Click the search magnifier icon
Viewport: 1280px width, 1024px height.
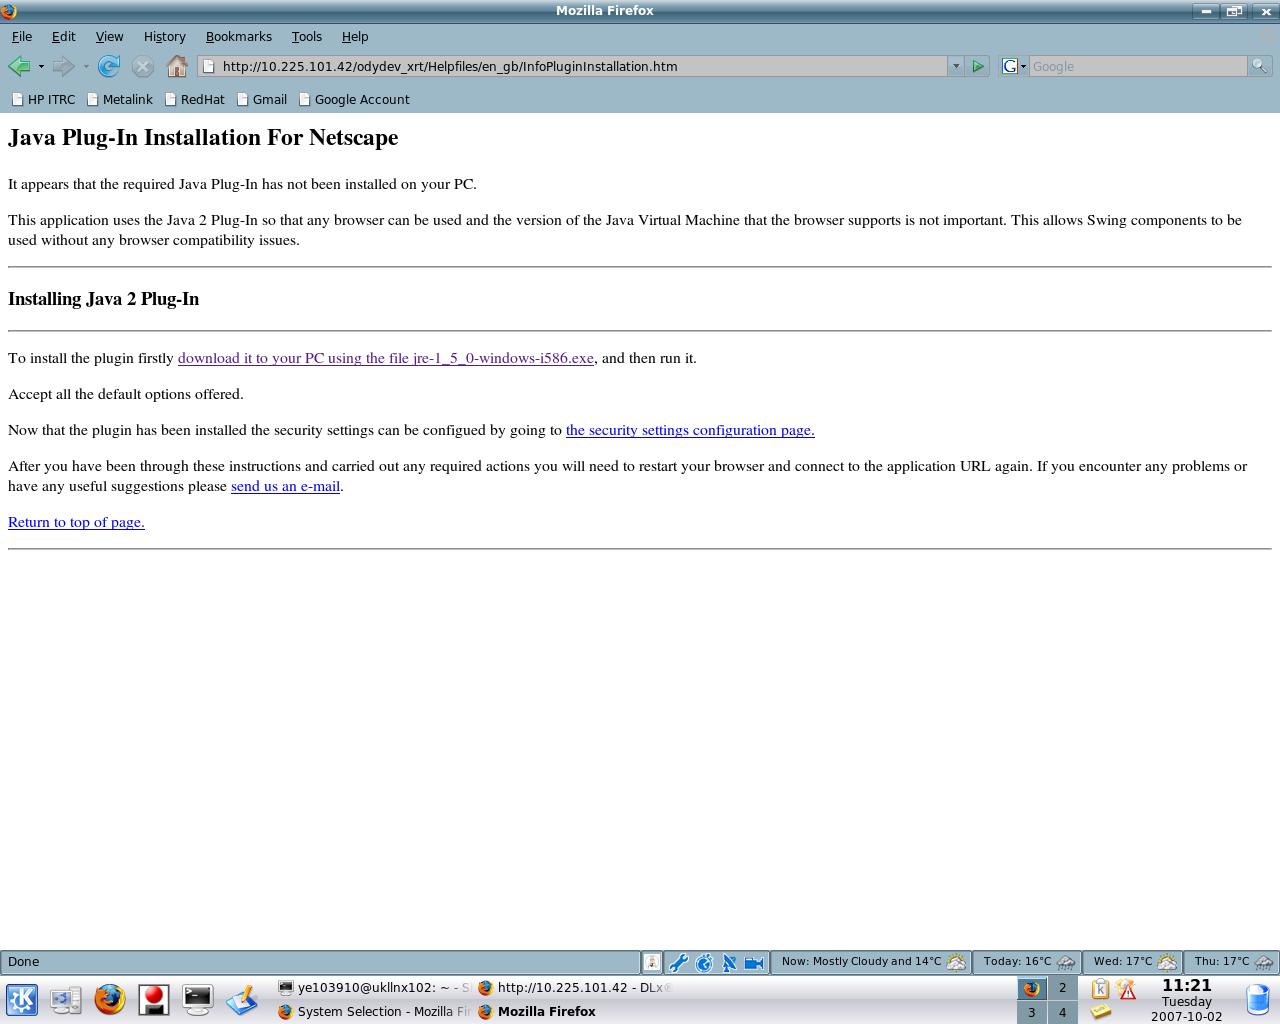tap(1259, 66)
